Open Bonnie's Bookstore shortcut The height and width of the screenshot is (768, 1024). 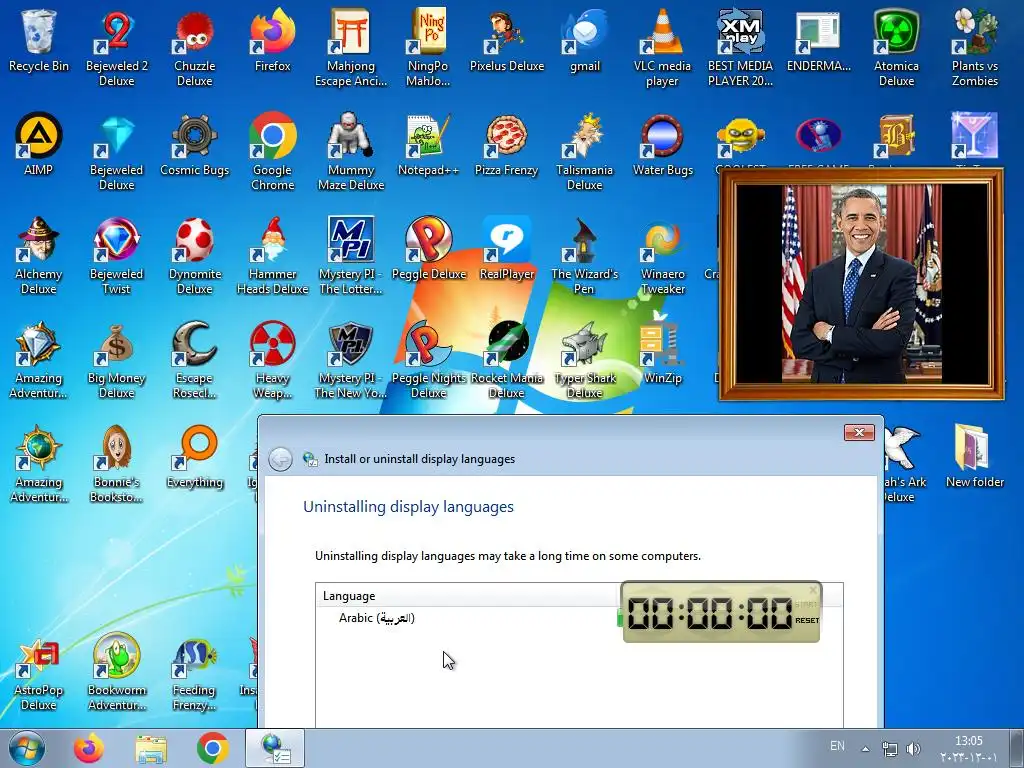tap(116, 462)
